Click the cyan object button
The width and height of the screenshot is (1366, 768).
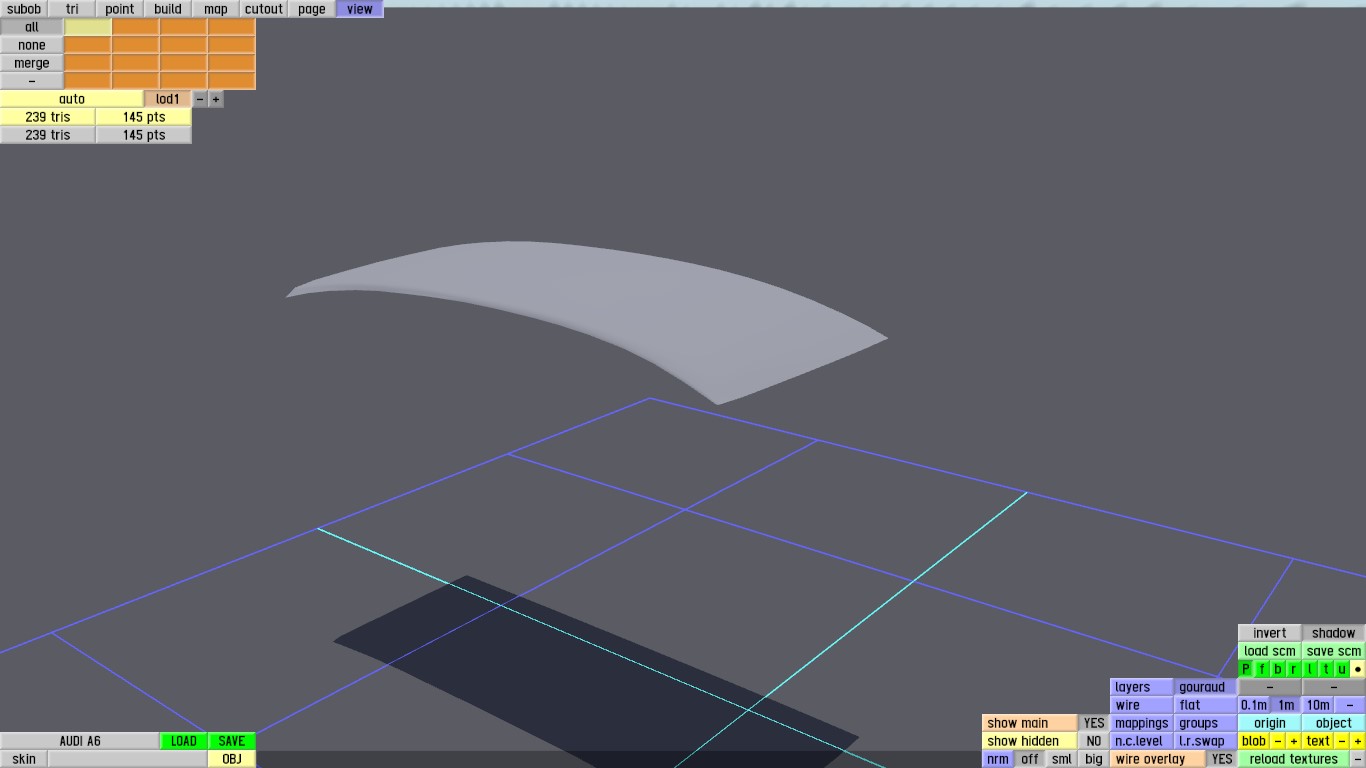tap(1334, 723)
